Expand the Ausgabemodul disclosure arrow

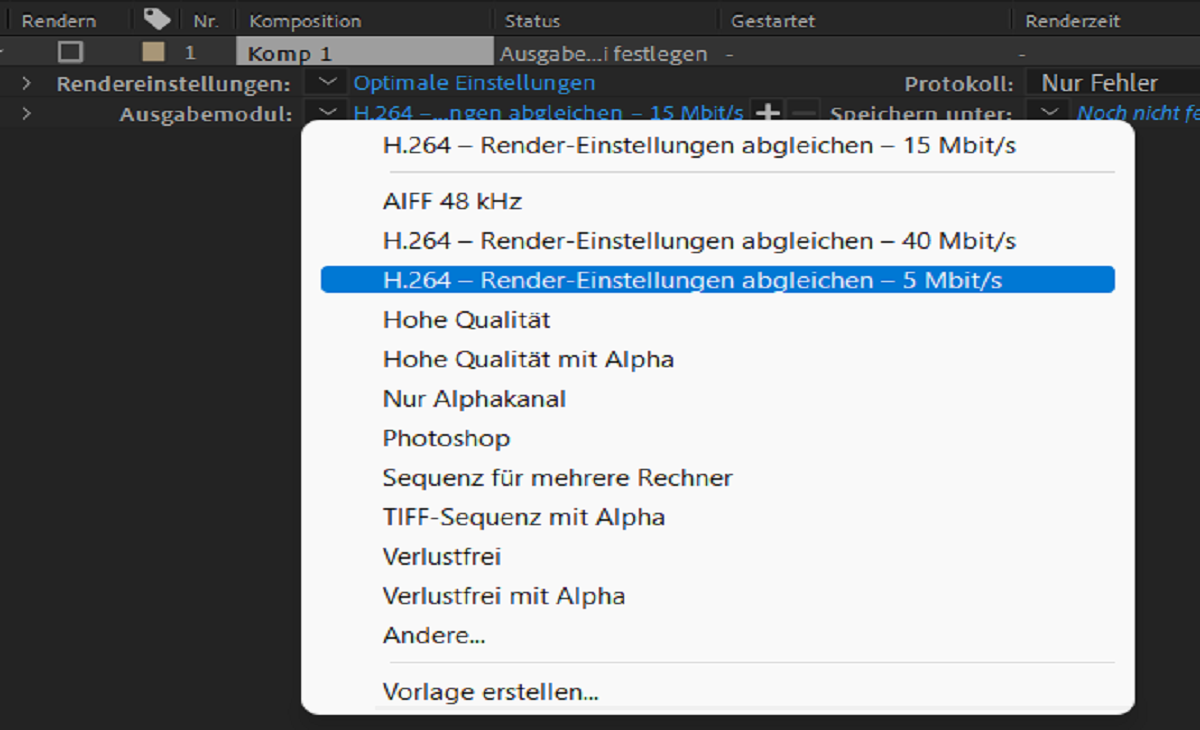[26, 113]
